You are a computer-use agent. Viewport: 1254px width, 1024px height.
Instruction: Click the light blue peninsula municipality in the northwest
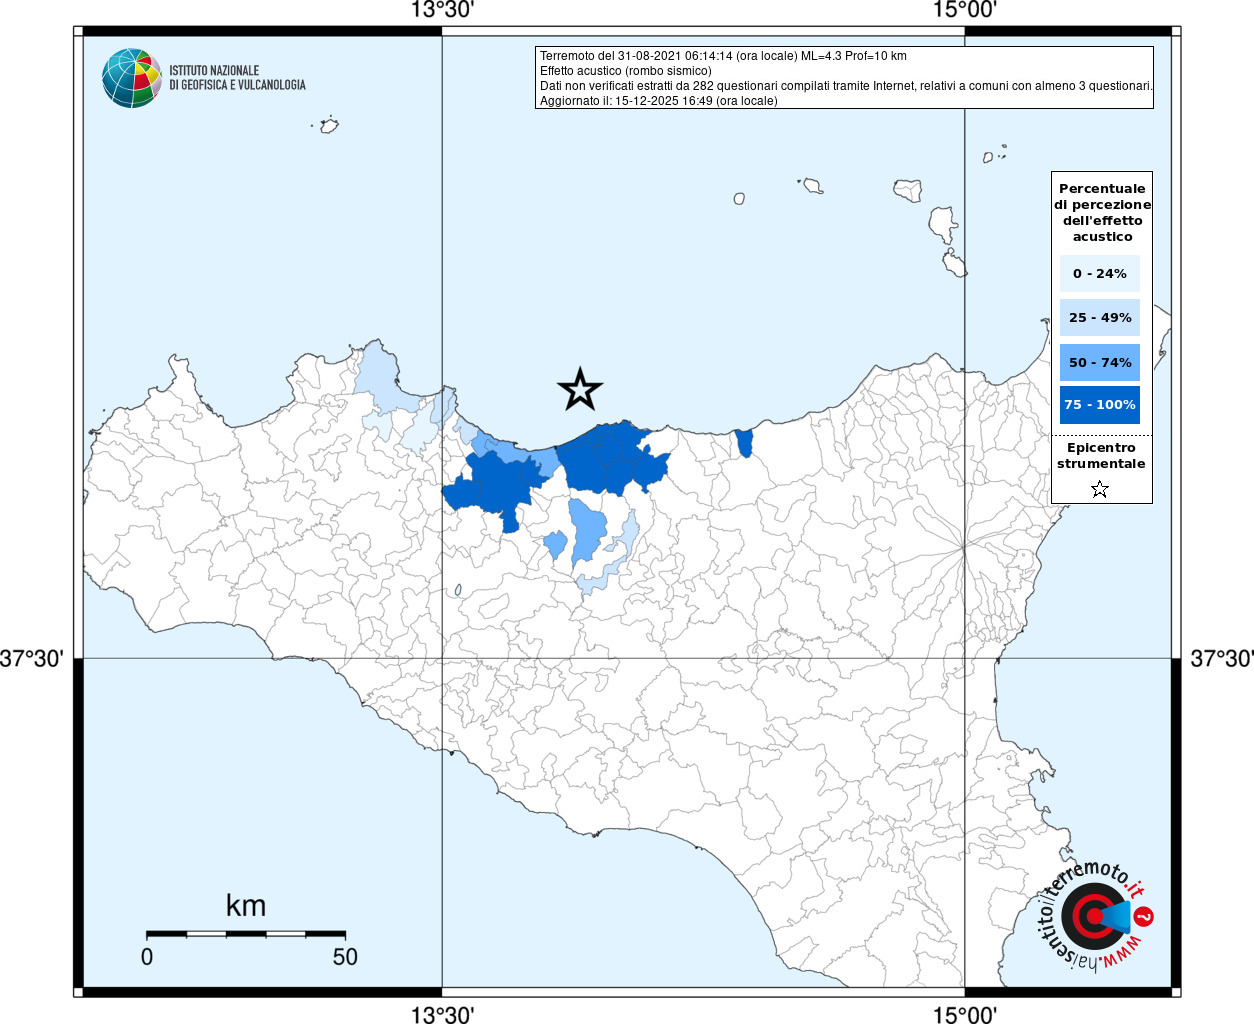pyautogui.click(x=380, y=375)
